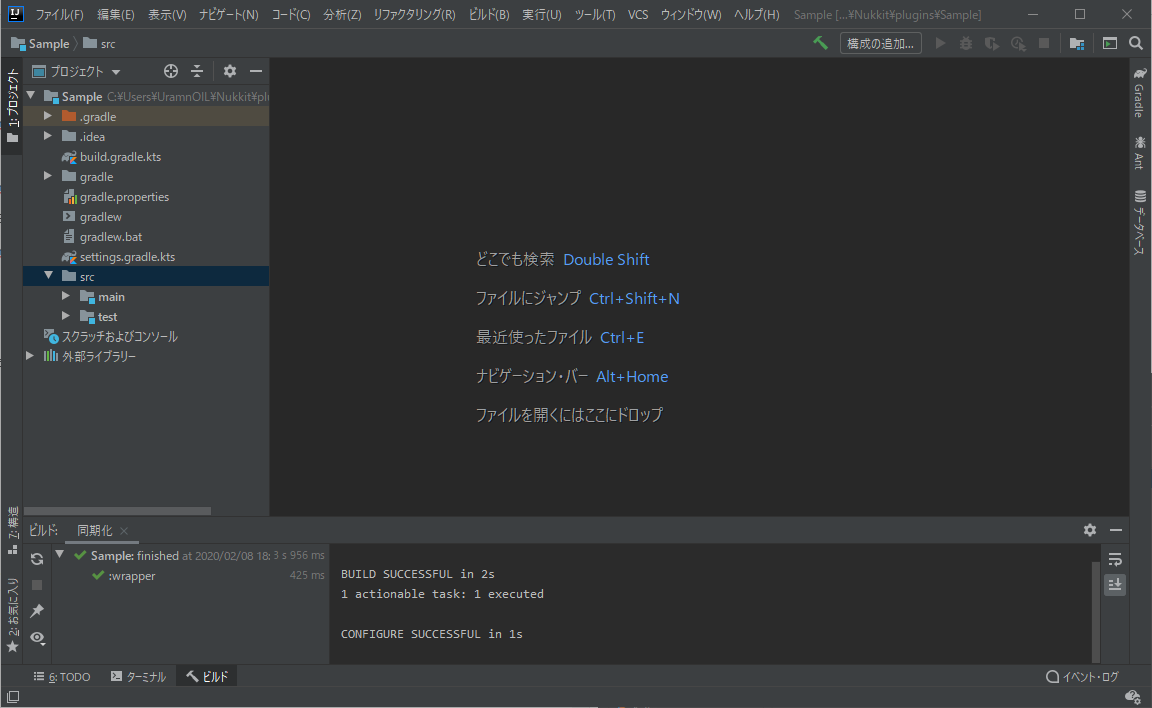Viewport: 1152px width, 708px height.
Task: Expand the .idea folder arrow
Action: coord(48,136)
